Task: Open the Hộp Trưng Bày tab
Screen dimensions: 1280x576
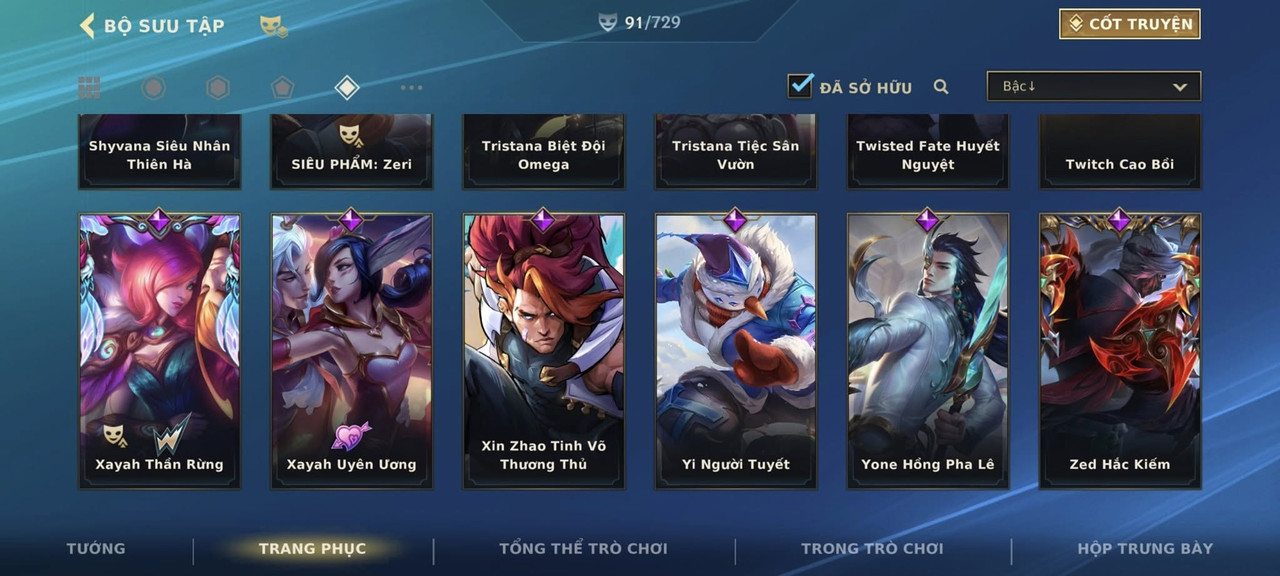Action: point(1145,548)
